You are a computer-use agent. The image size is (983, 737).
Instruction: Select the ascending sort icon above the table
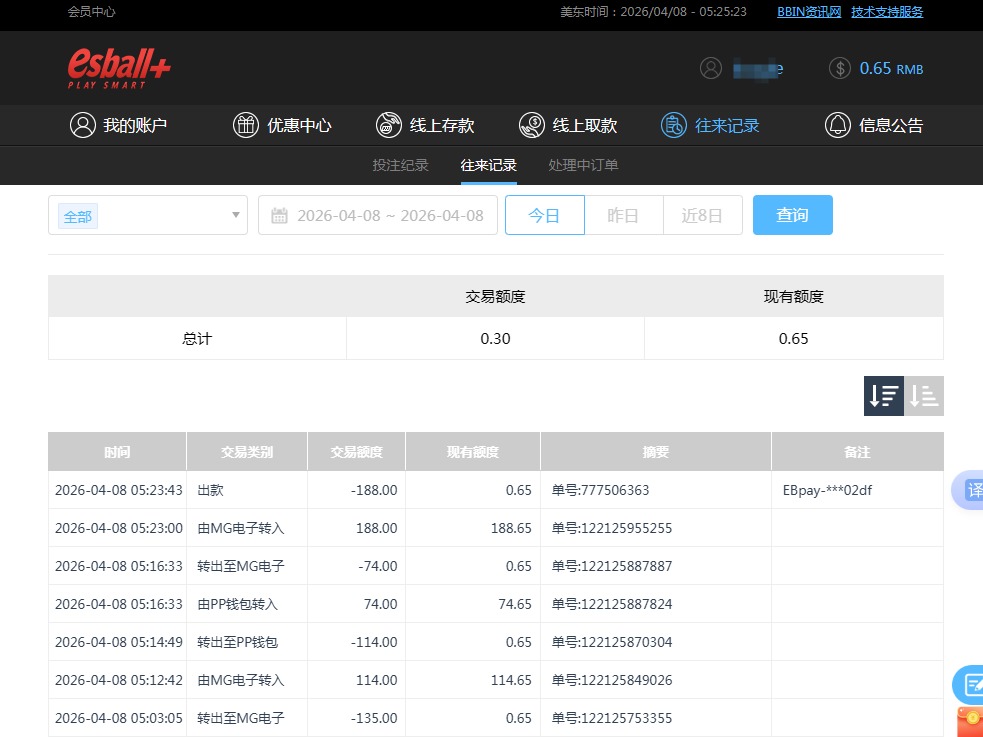(x=923, y=396)
